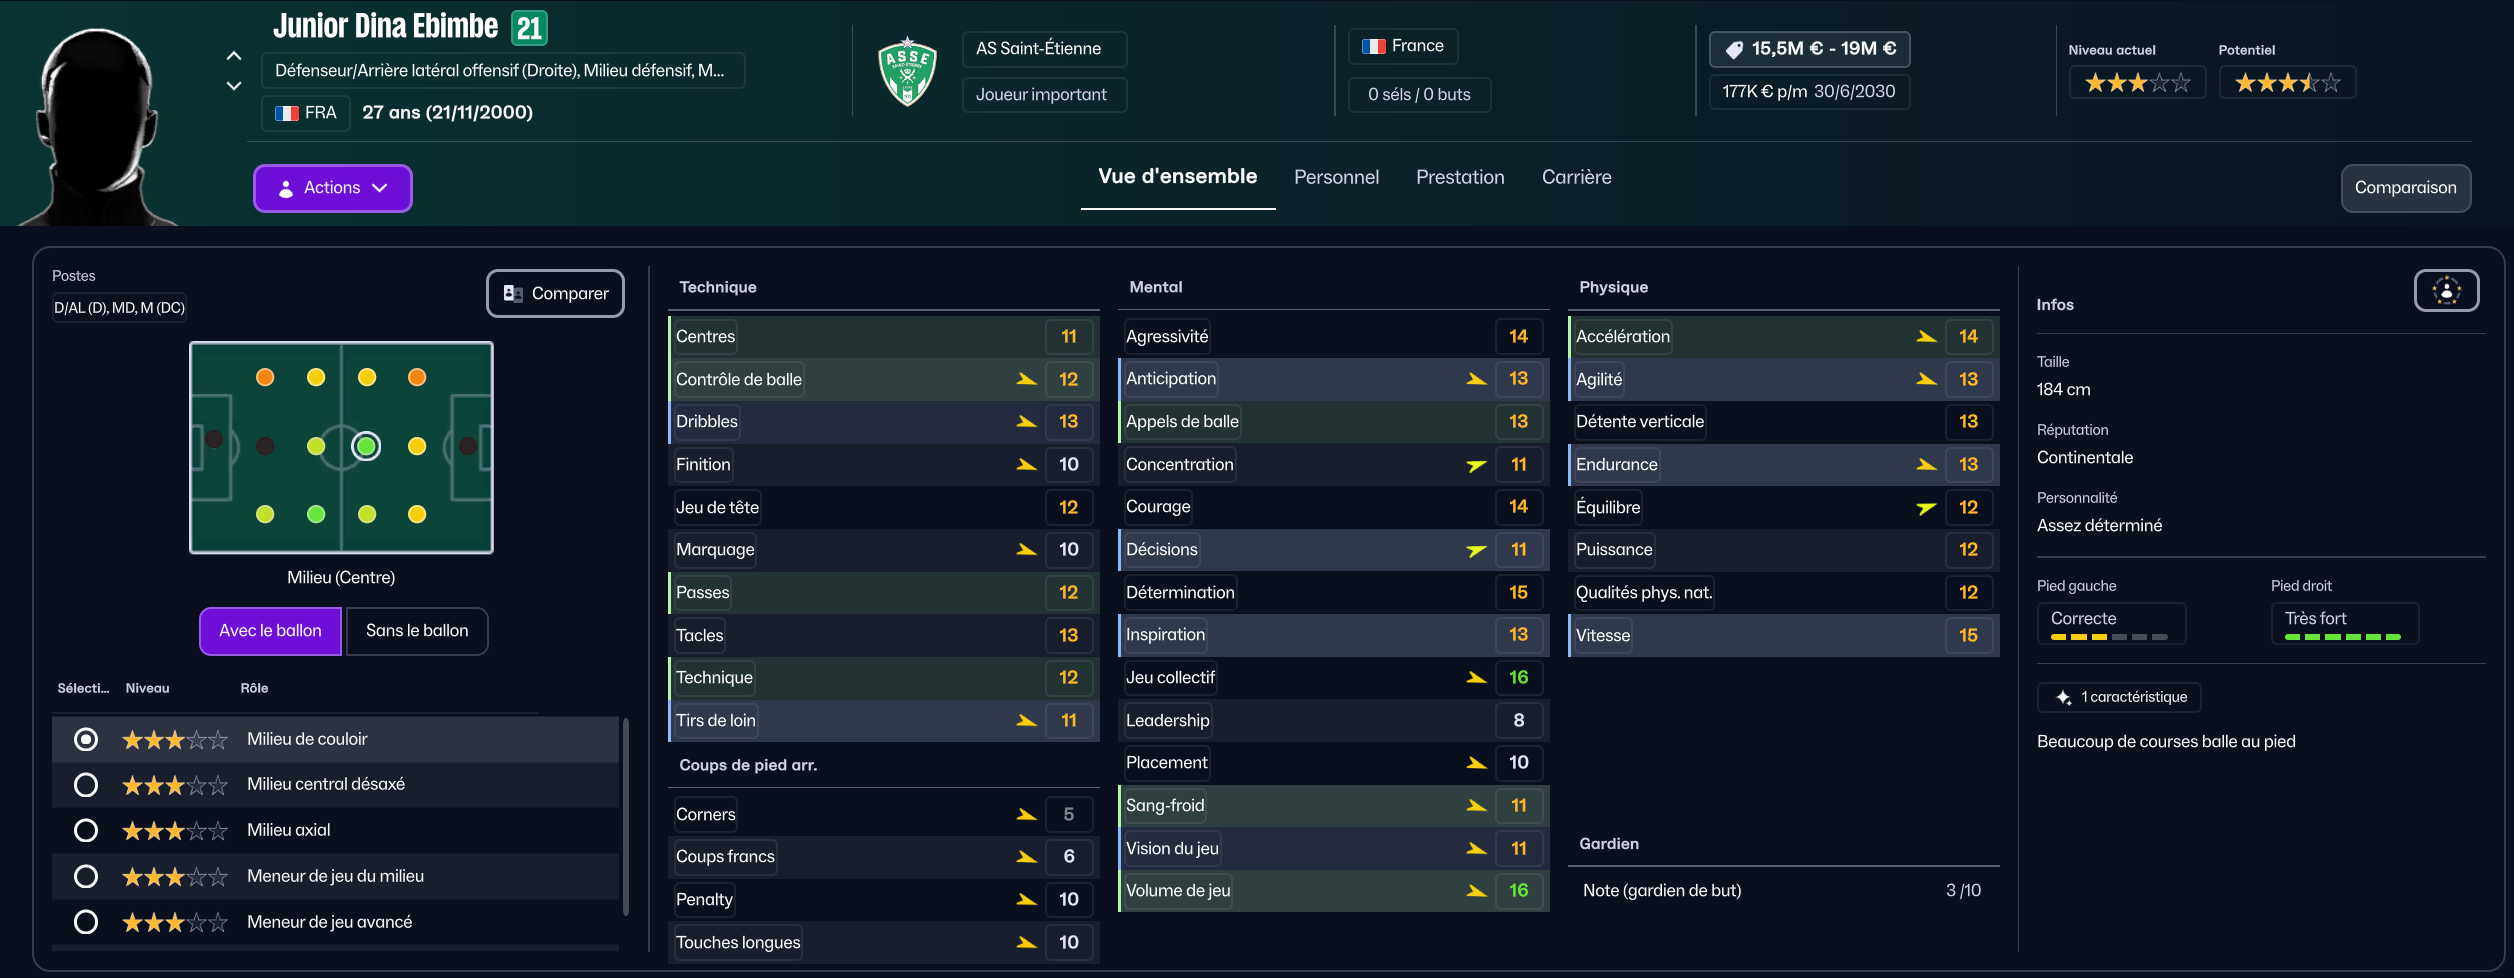Click the squad number 21 badge

tap(529, 28)
